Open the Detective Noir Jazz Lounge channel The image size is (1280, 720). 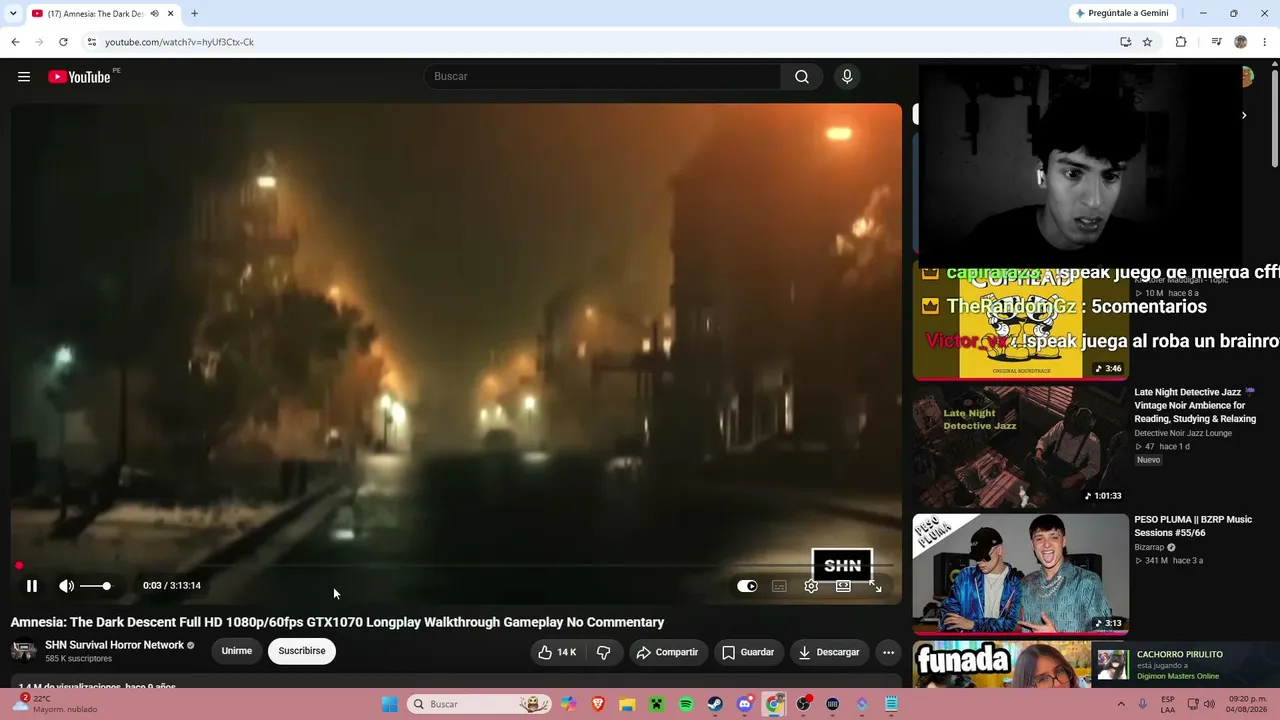[1183, 433]
